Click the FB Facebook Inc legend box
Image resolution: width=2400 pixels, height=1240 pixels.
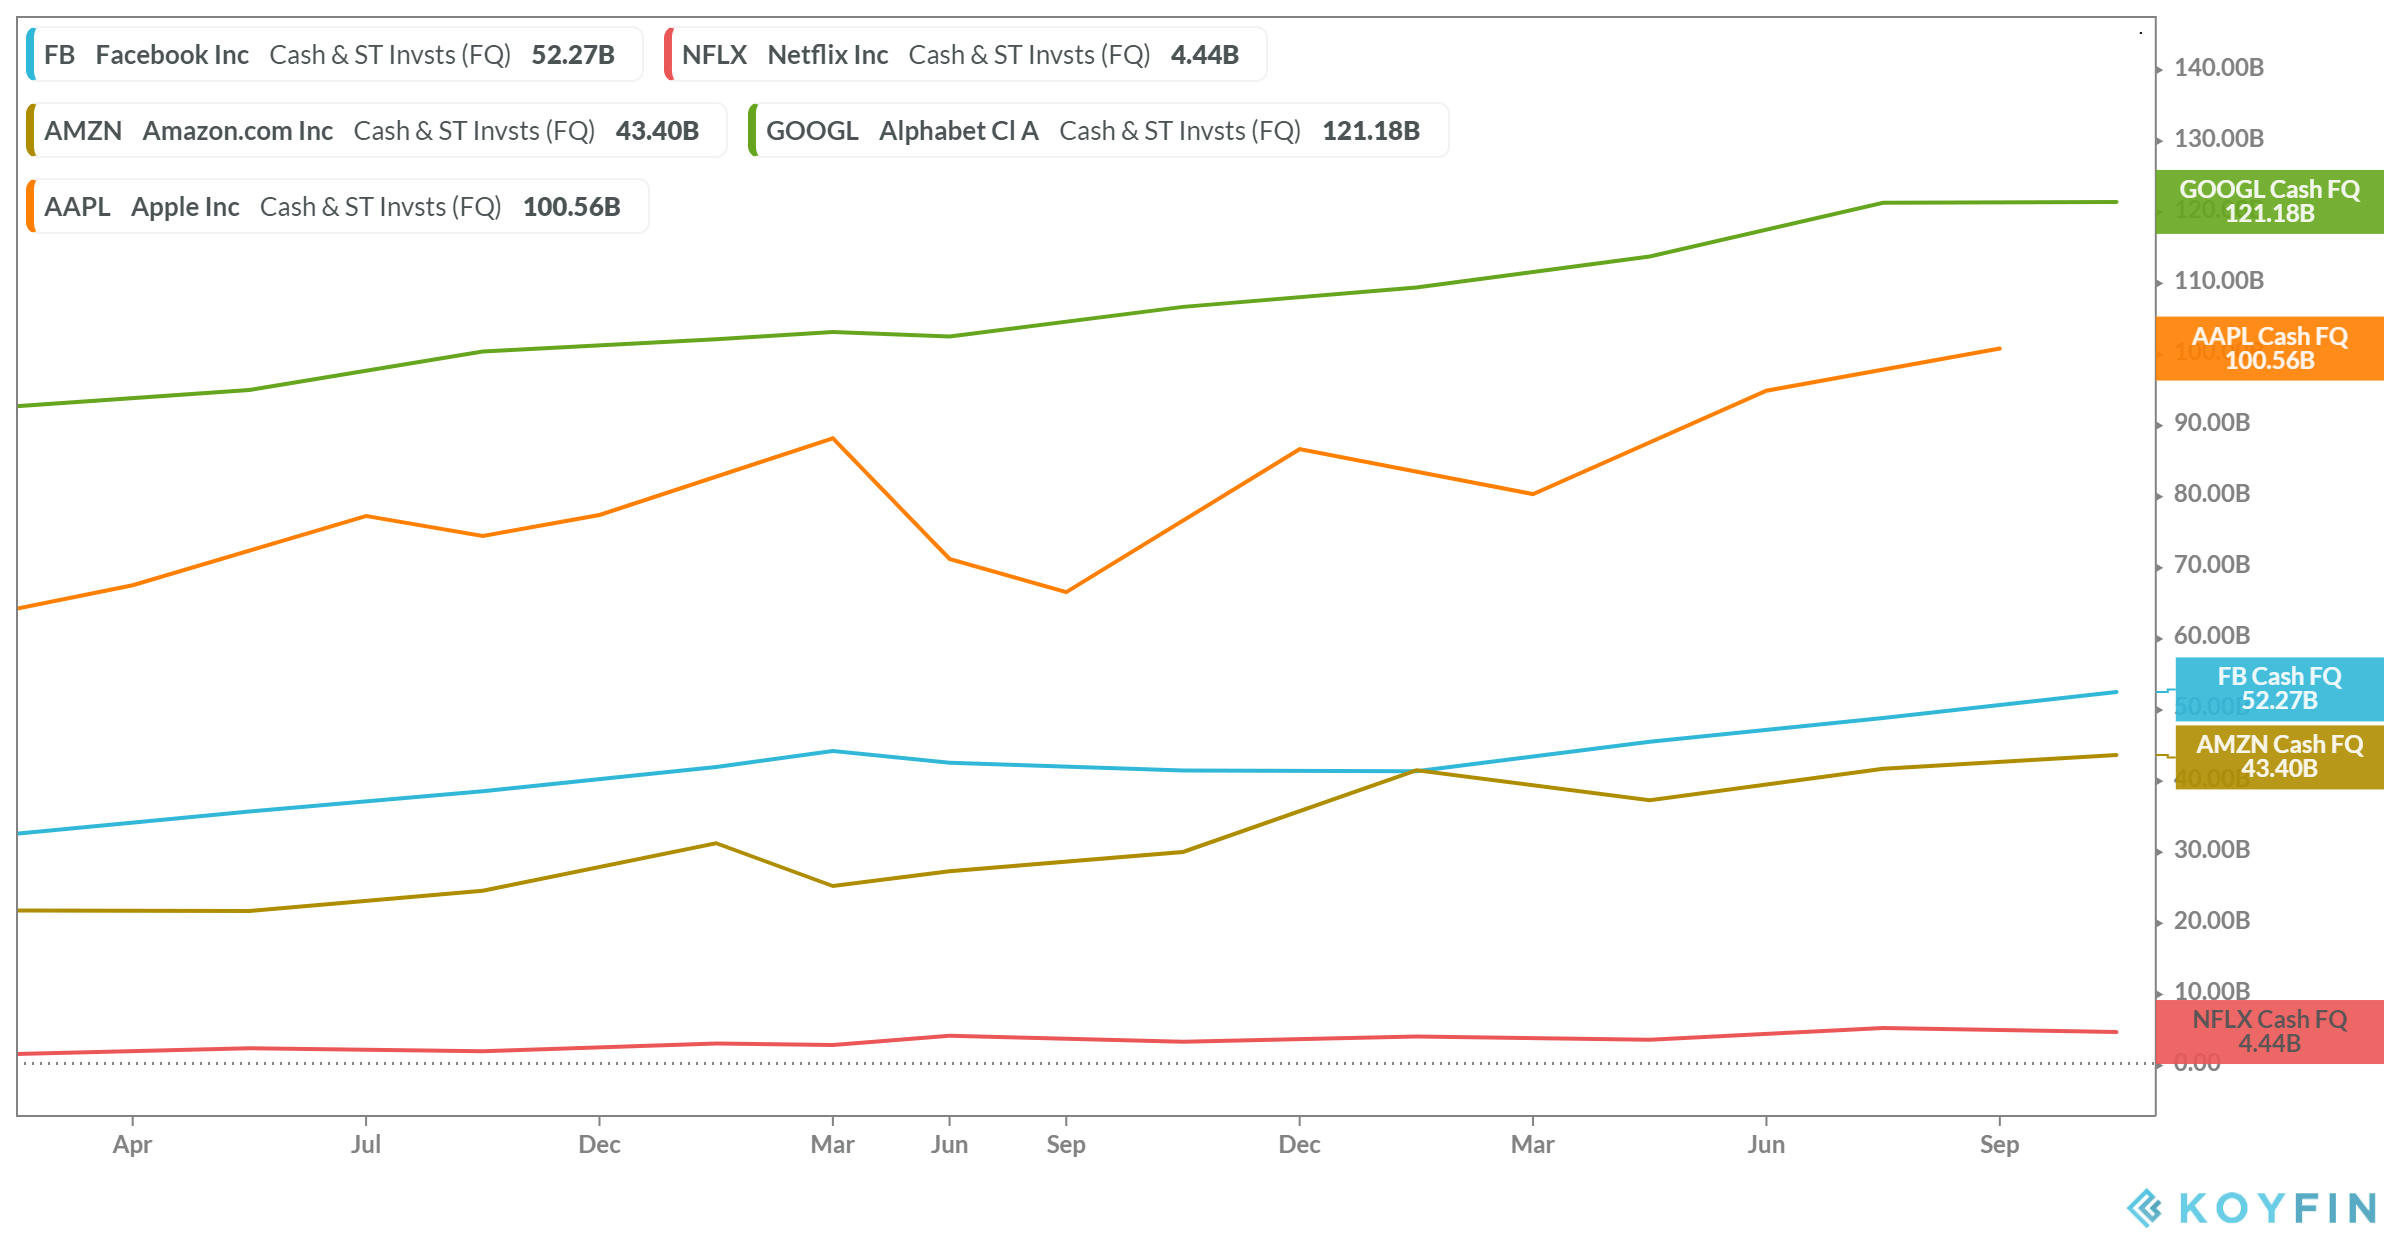[334, 54]
